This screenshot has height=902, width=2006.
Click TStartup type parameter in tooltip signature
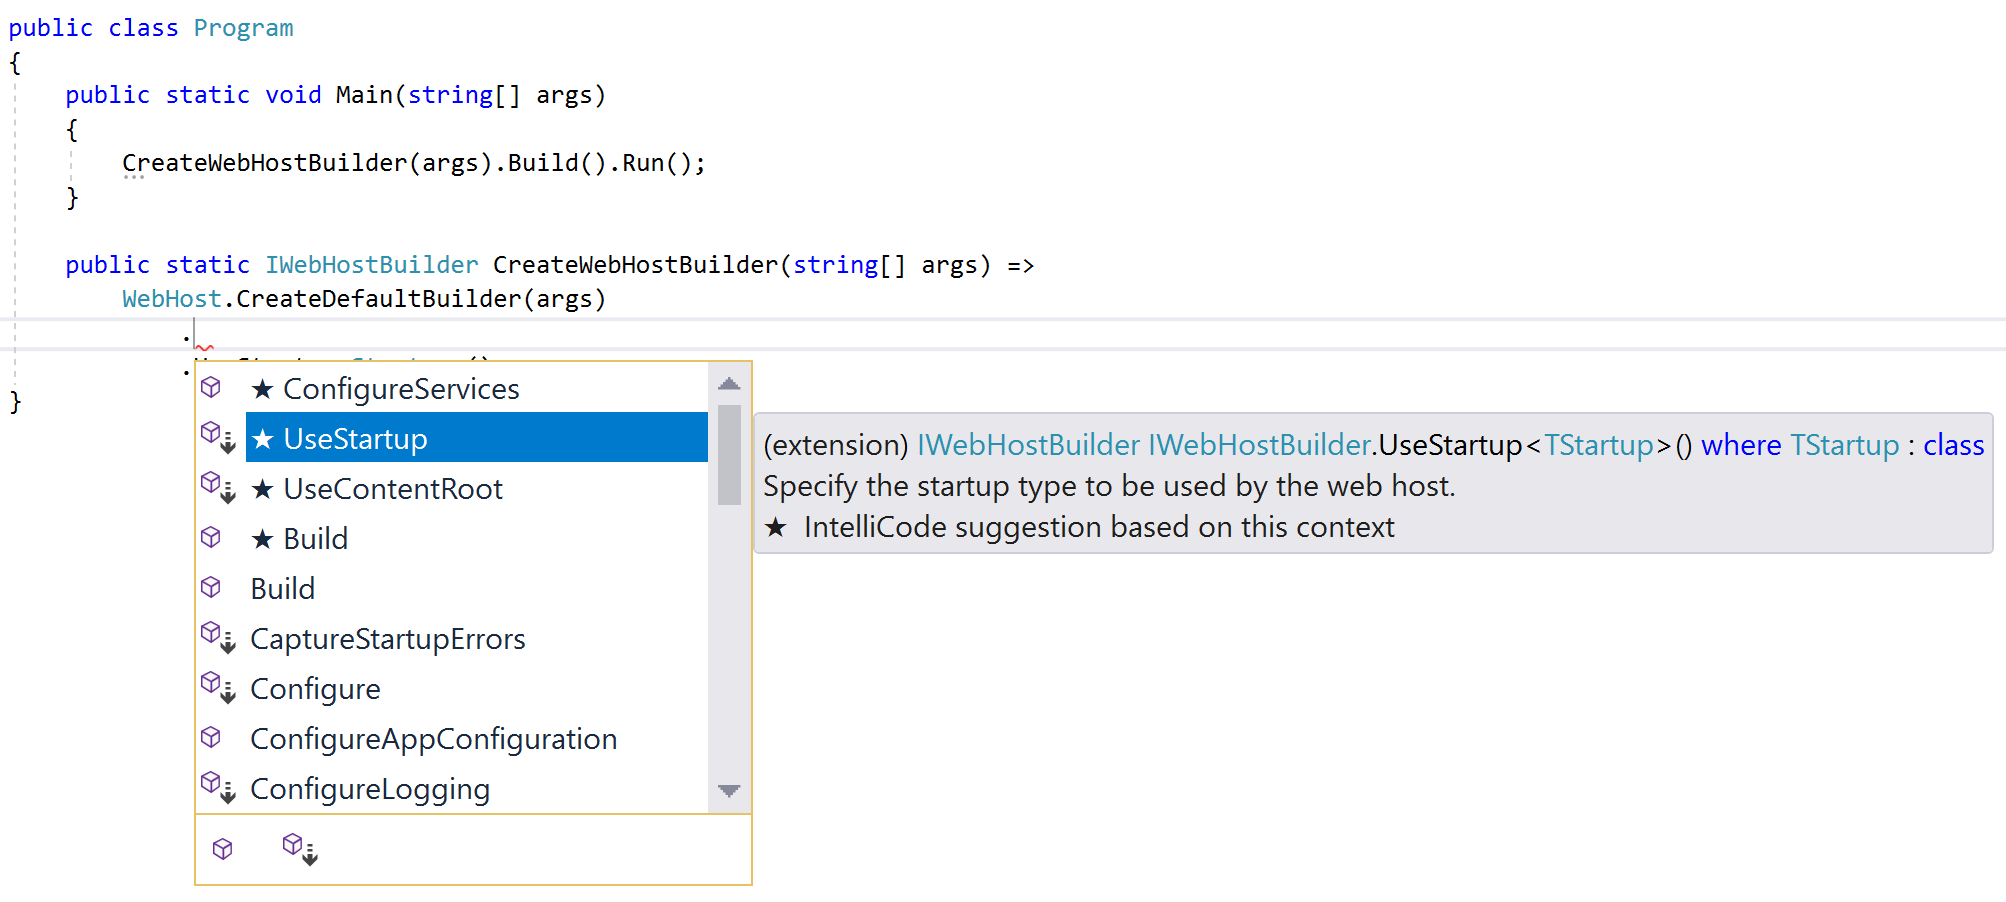[x=1598, y=445]
